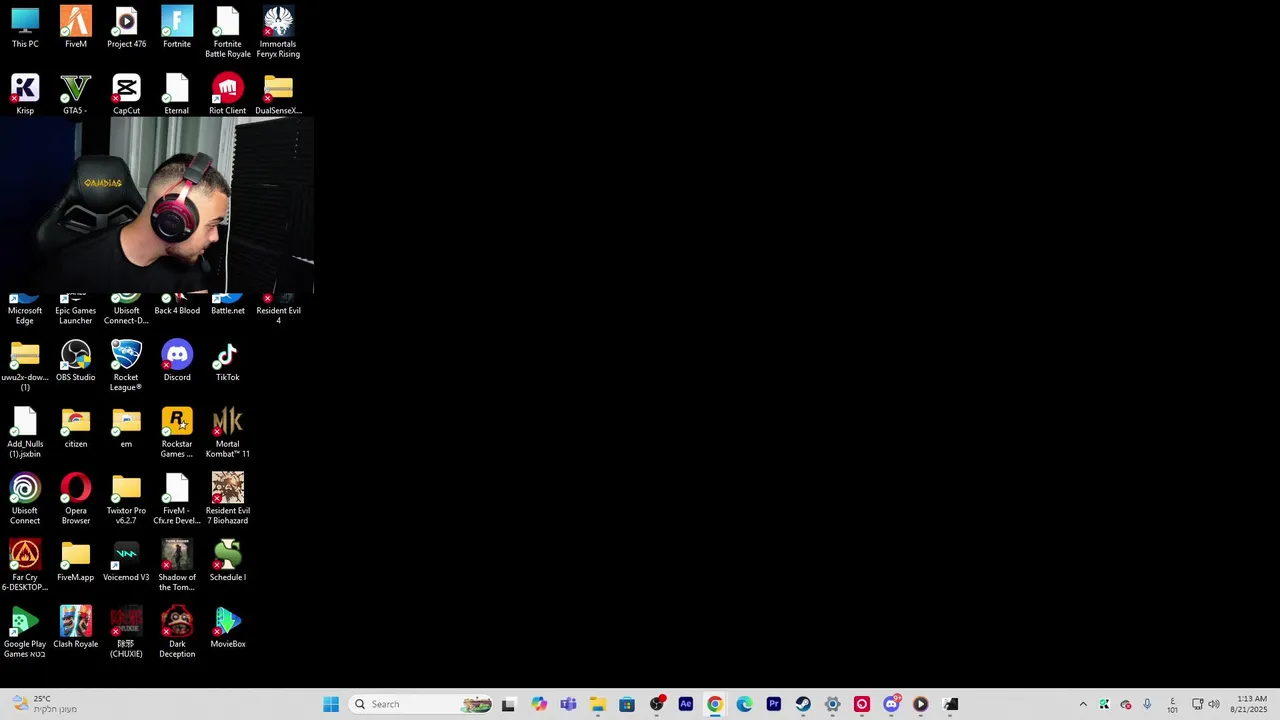
Task: Open Rockstar Games Launcher shortcut
Action: tap(177, 433)
